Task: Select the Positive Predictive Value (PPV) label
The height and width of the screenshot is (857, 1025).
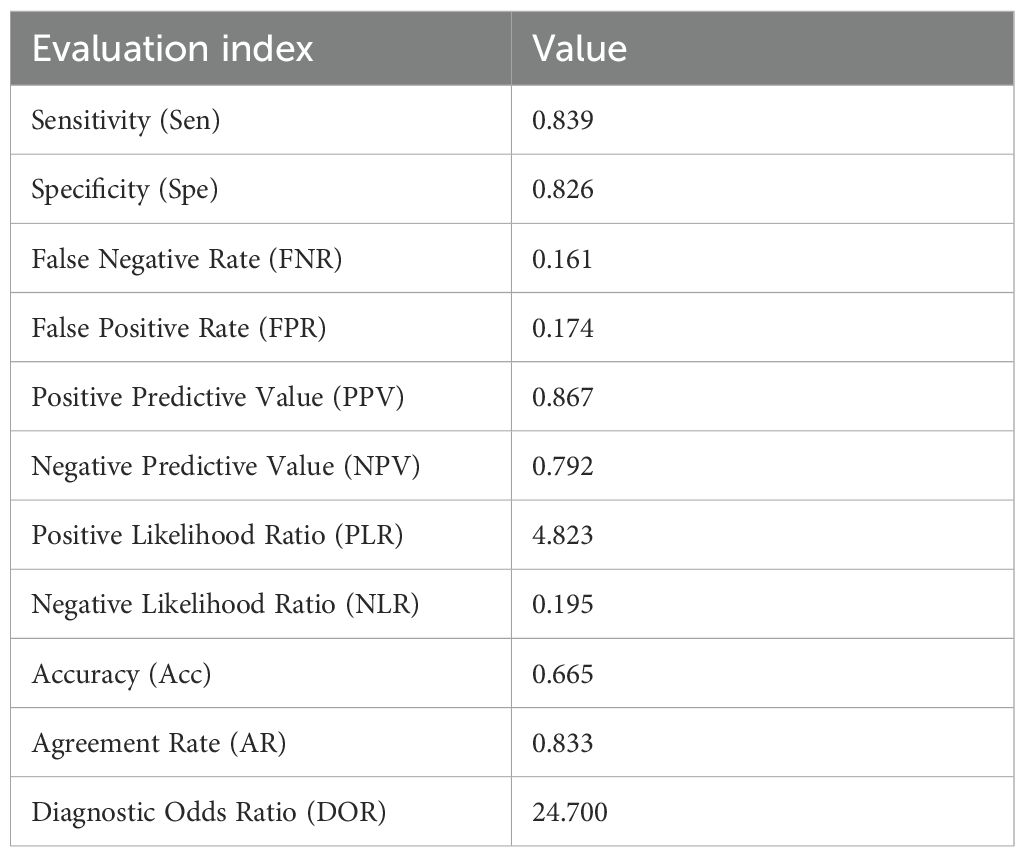Action: [x=218, y=397]
